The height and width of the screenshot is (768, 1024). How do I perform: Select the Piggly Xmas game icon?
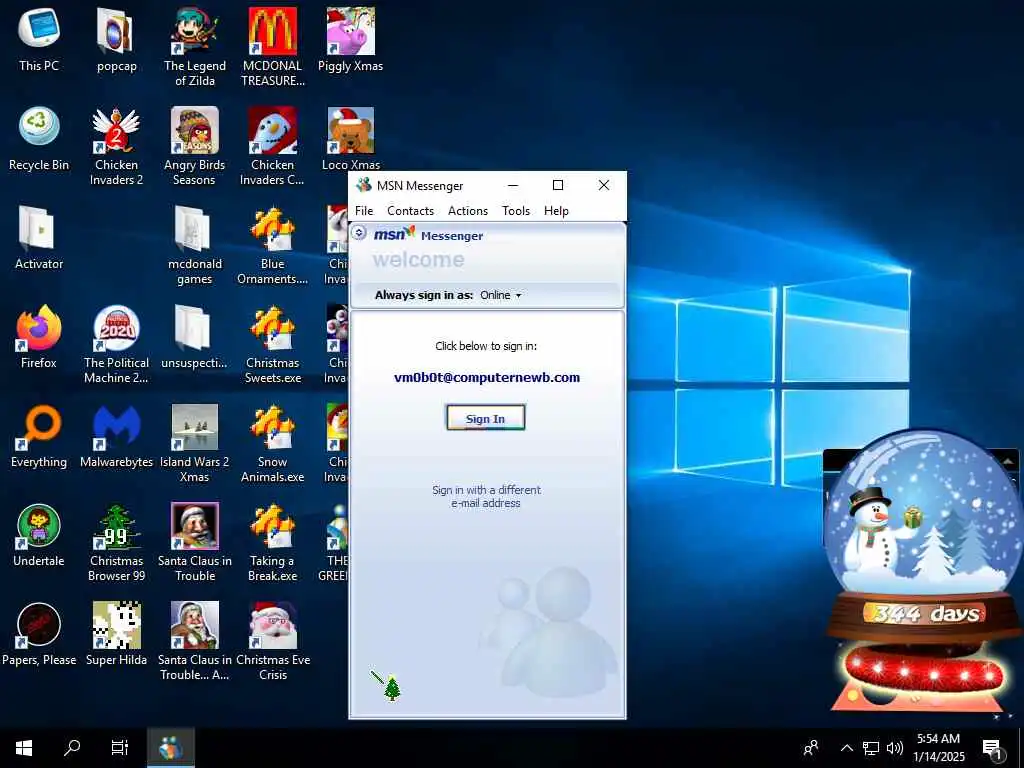(x=351, y=40)
